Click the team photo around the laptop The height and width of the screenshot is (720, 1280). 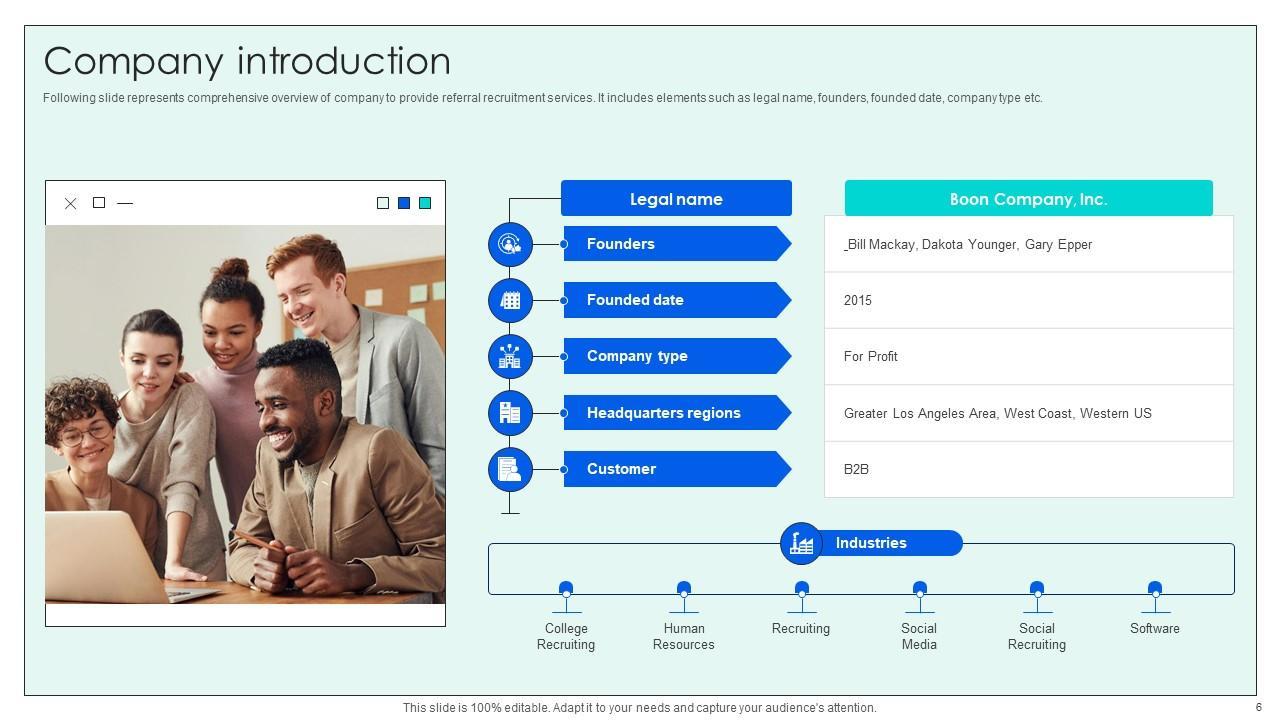coord(245,414)
